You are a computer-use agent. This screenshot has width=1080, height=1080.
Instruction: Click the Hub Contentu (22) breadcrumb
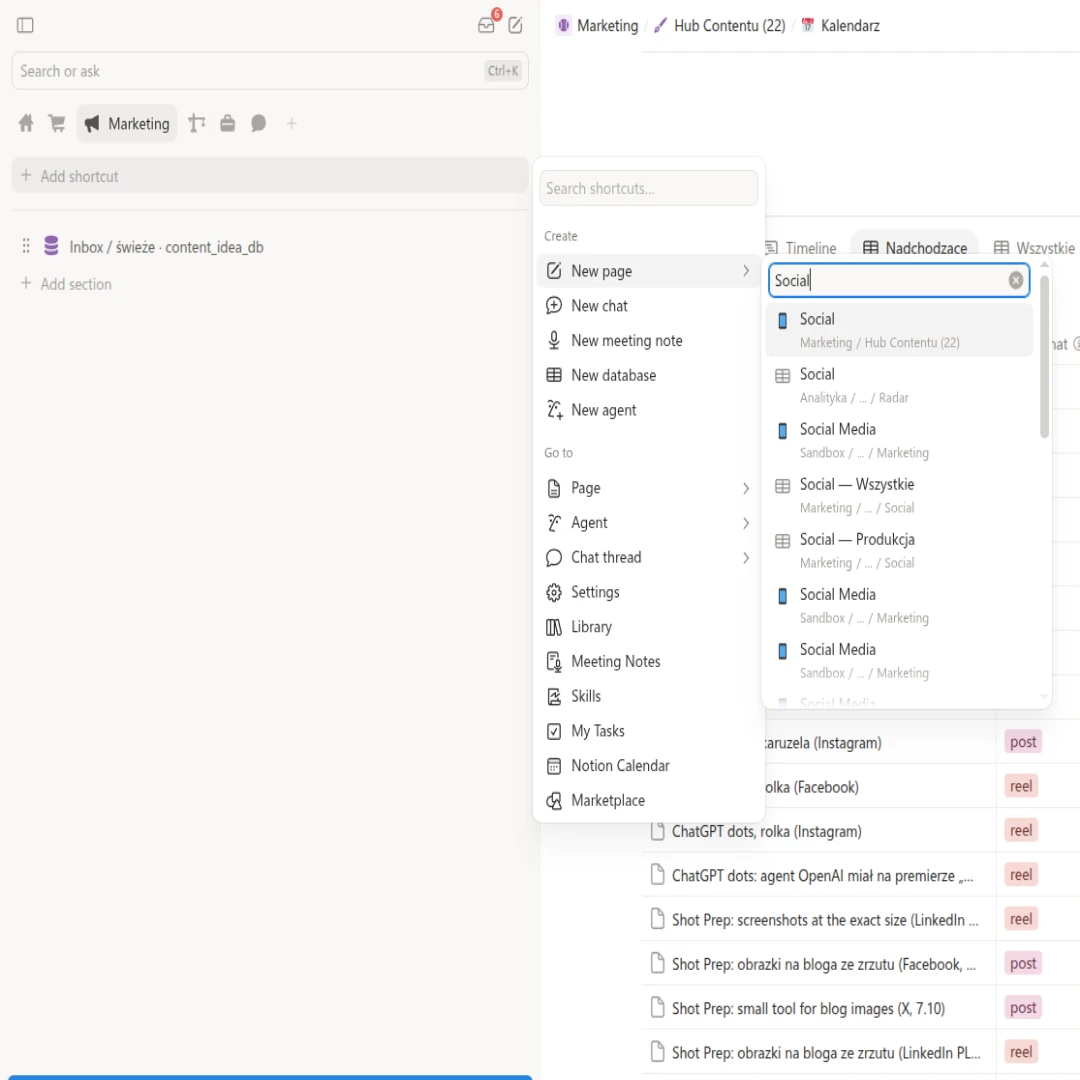click(720, 25)
